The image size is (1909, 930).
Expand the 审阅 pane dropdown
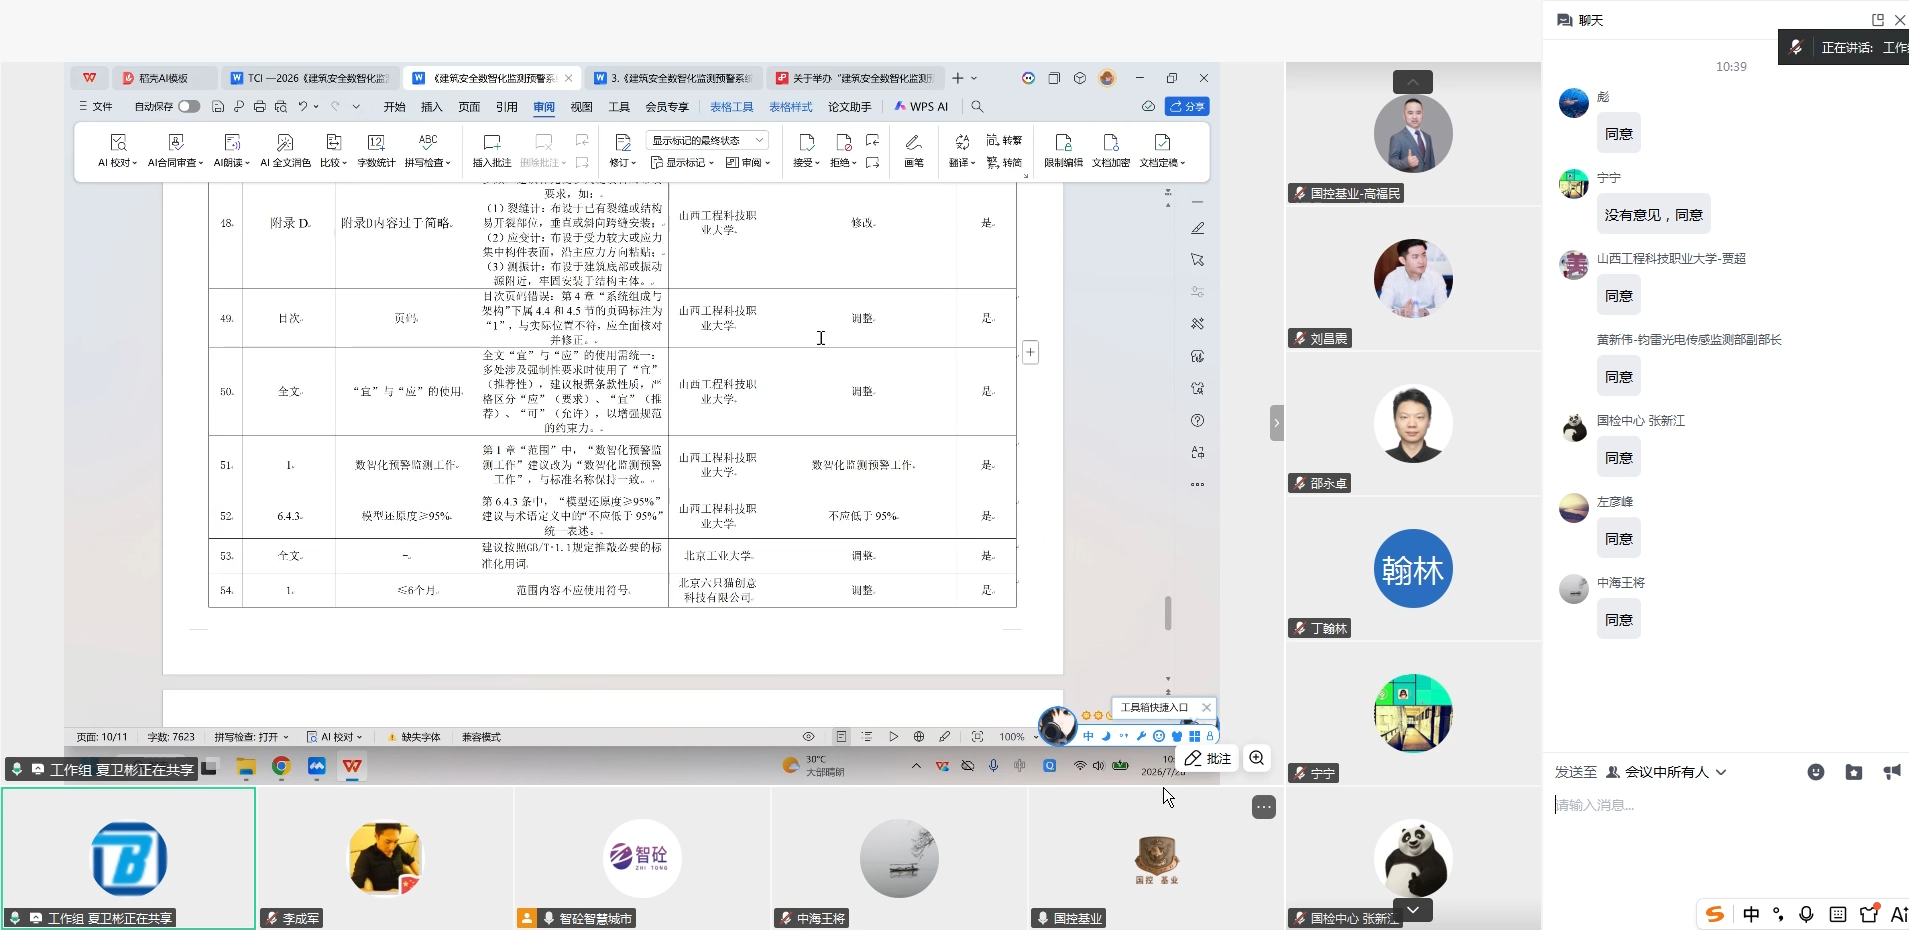click(748, 163)
